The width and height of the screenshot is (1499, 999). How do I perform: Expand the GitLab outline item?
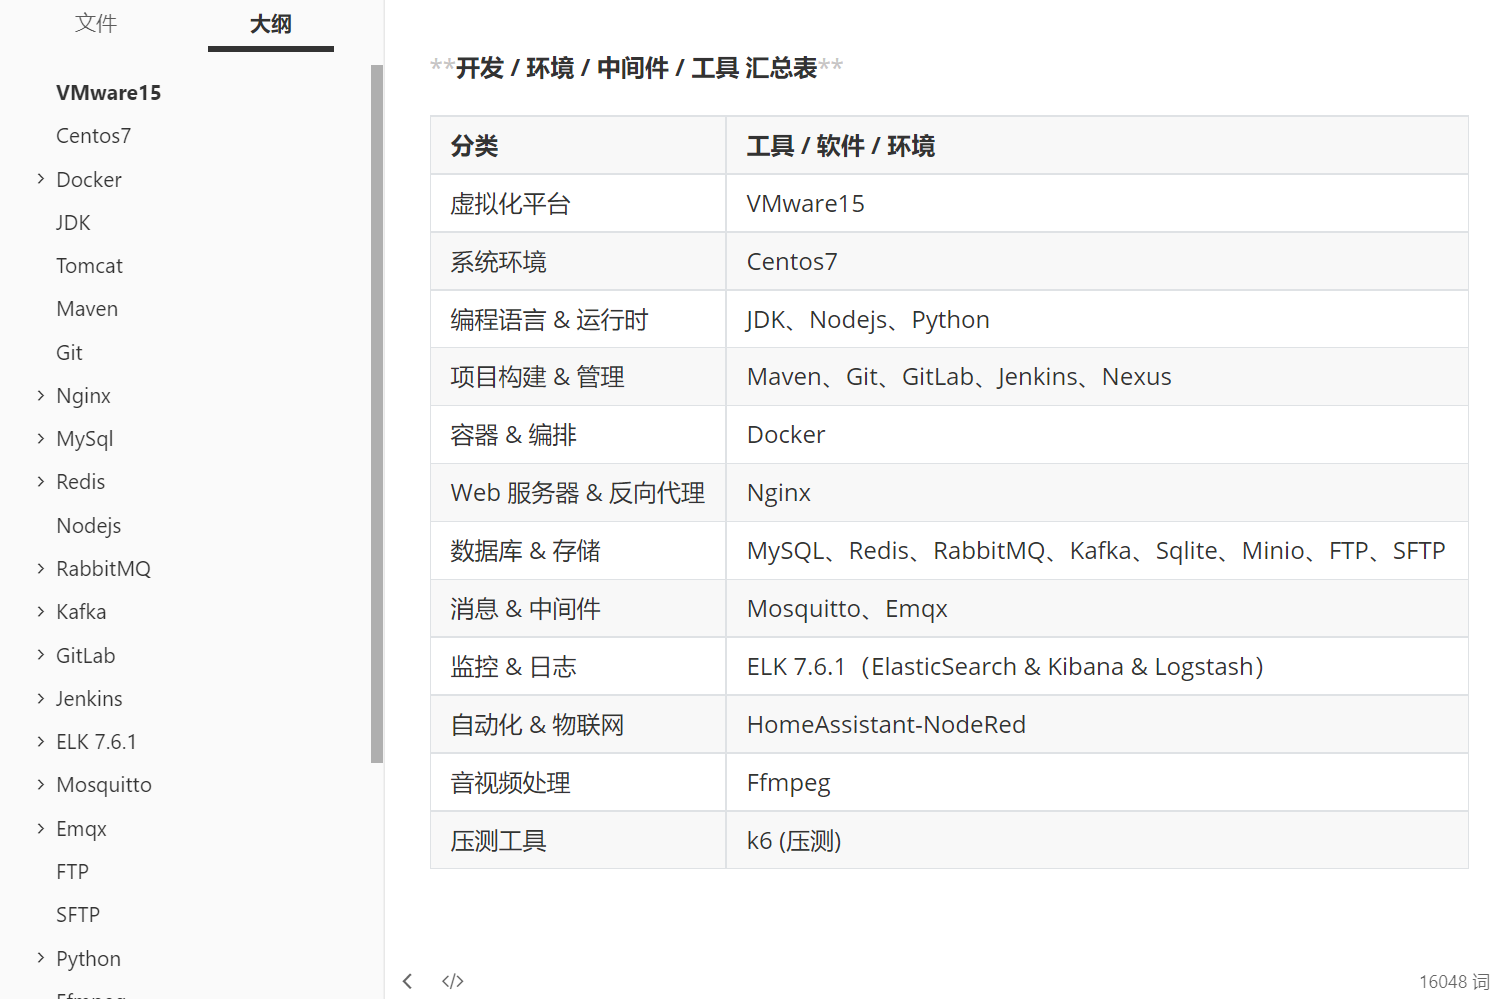click(41, 655)
